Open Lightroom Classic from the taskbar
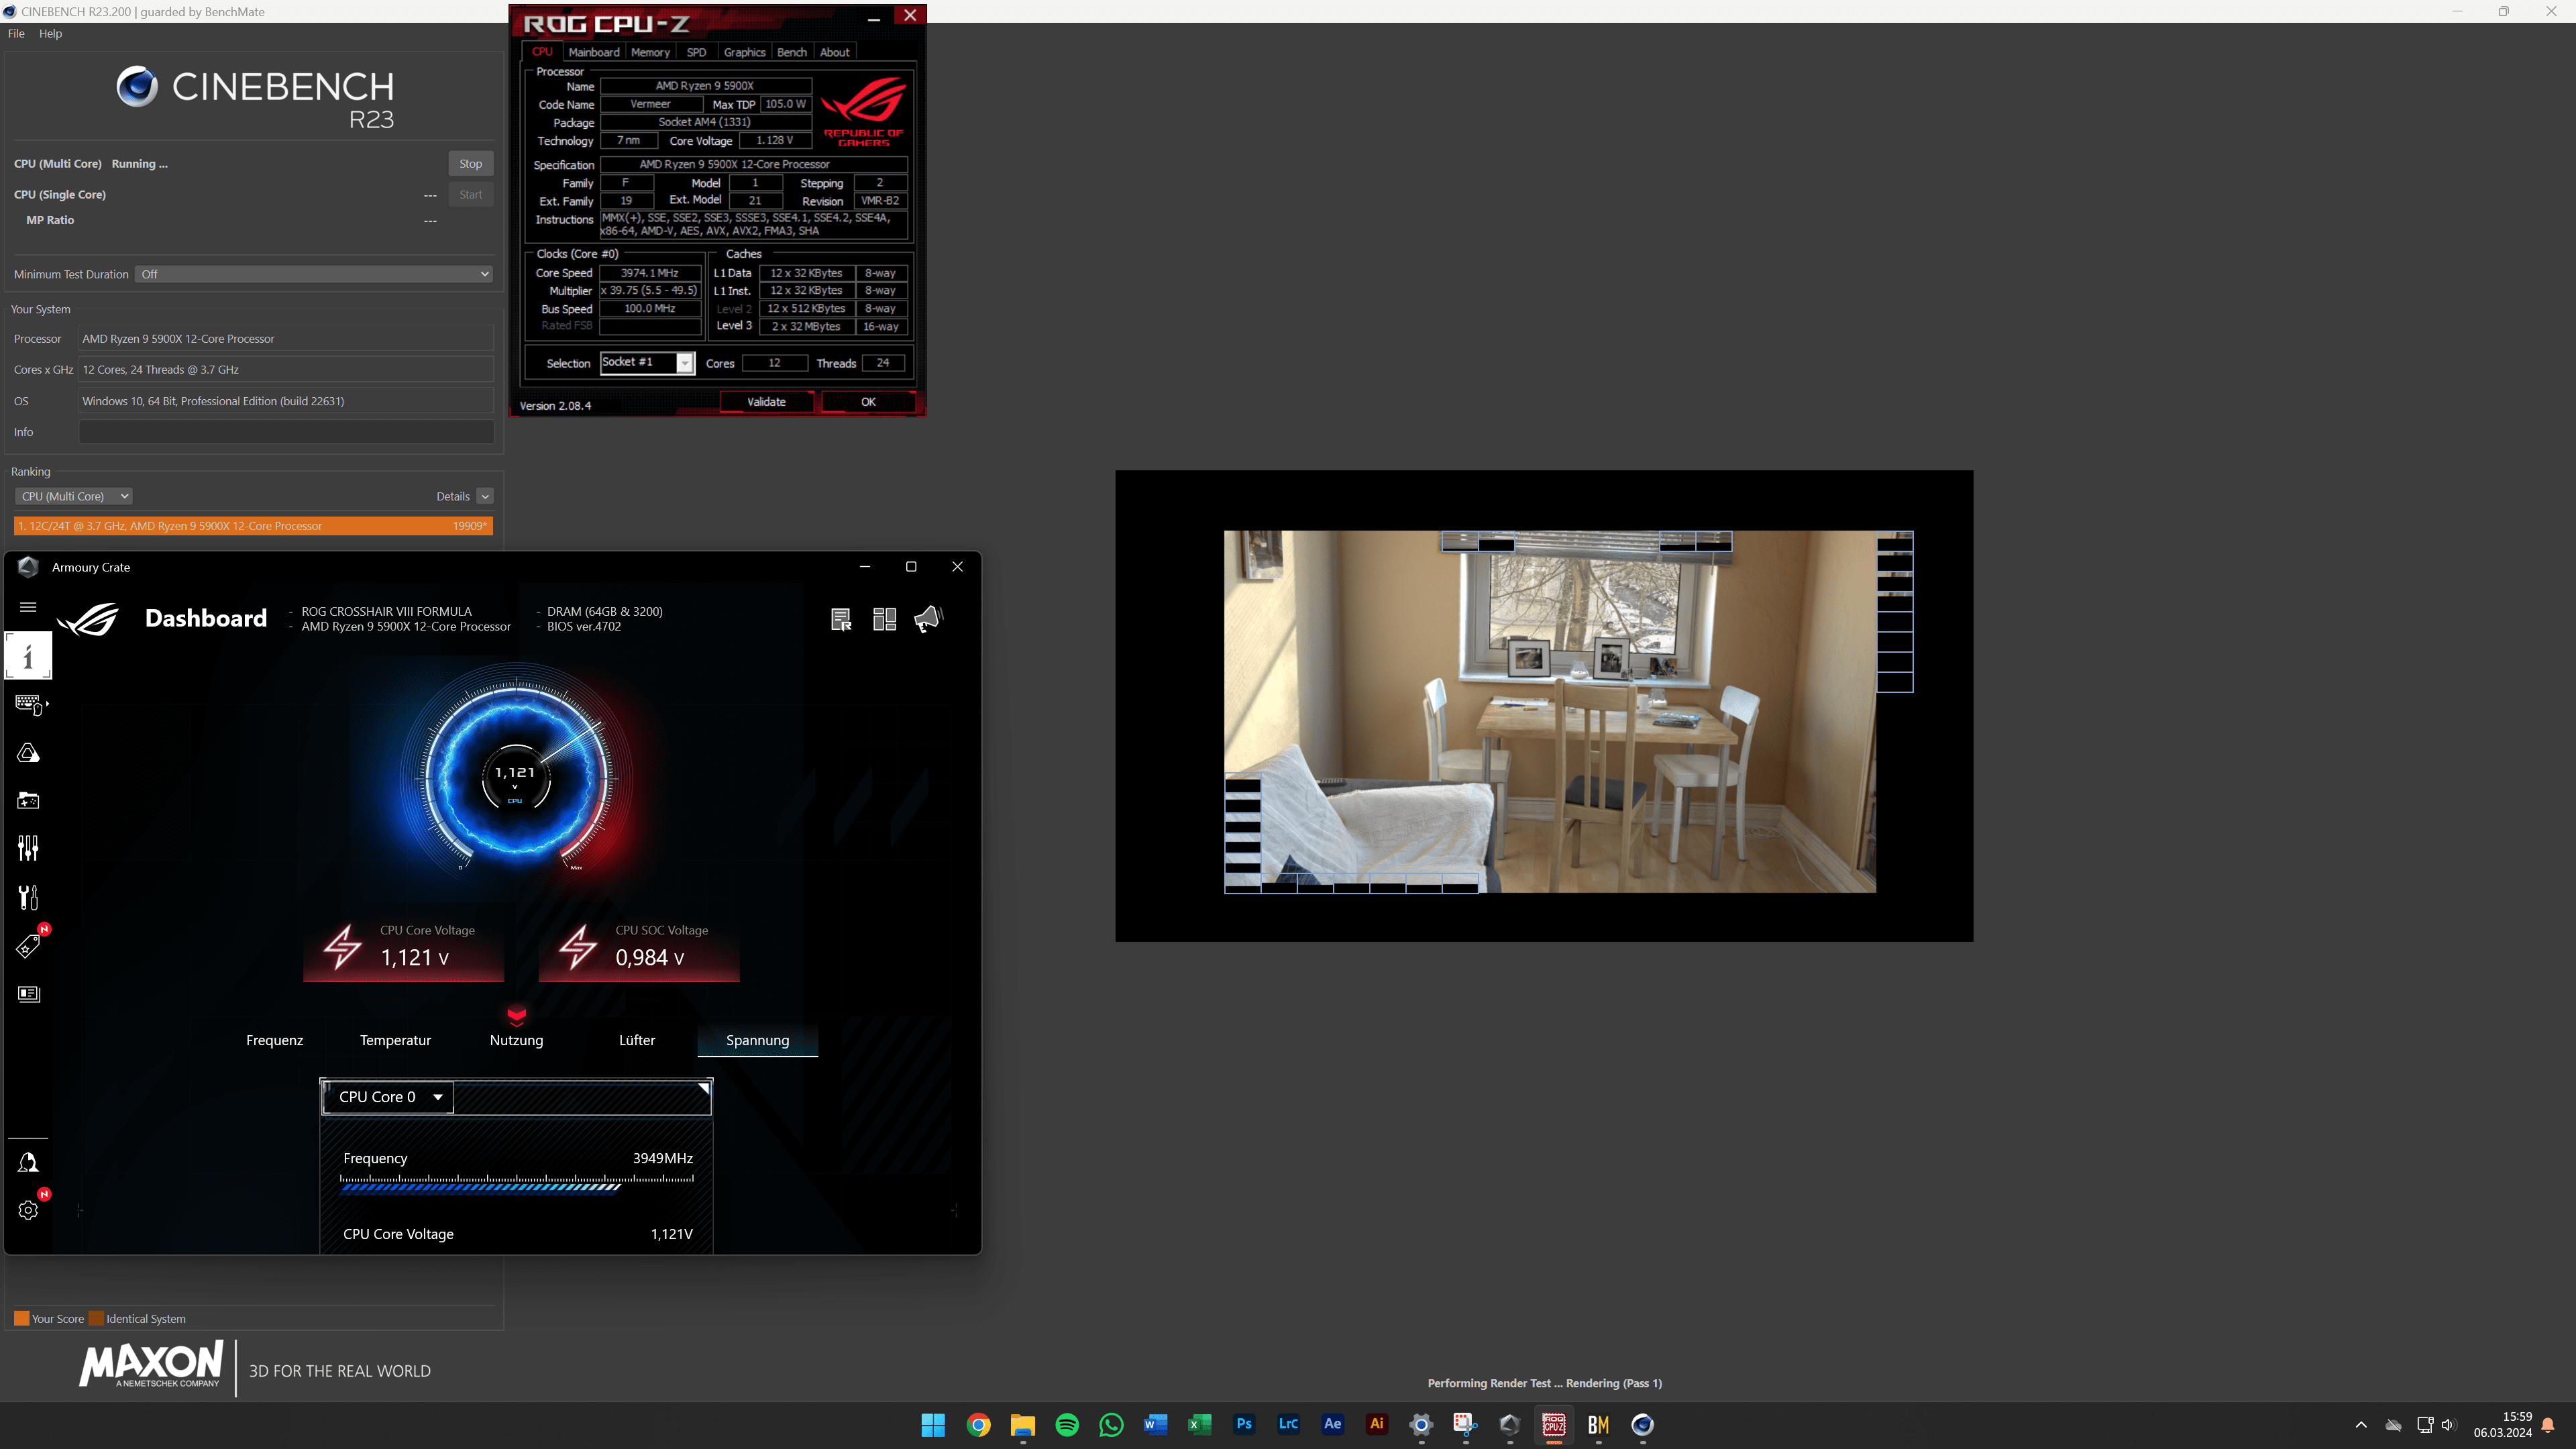The width and height of the screenshot is (2576, 1449). click(x=1288, y=1425)
